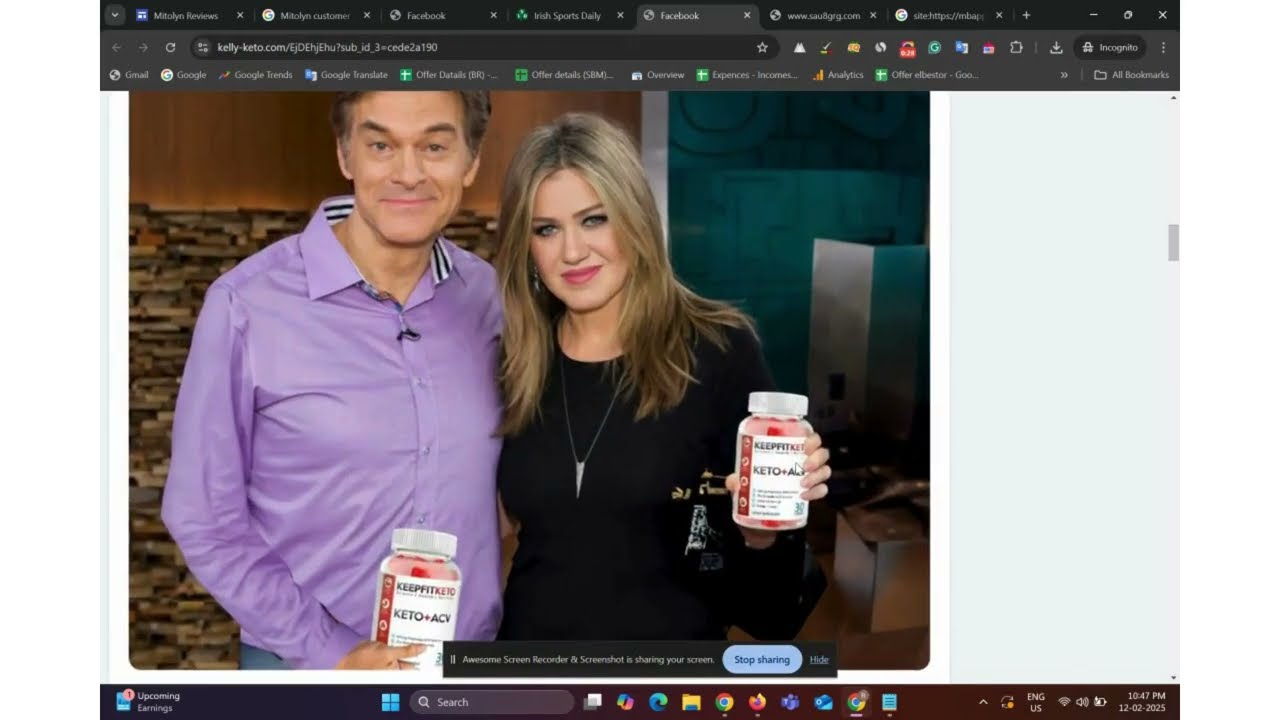Open File Explorer from the taskbar
The image size is (1280, 720).
[691, 702]
